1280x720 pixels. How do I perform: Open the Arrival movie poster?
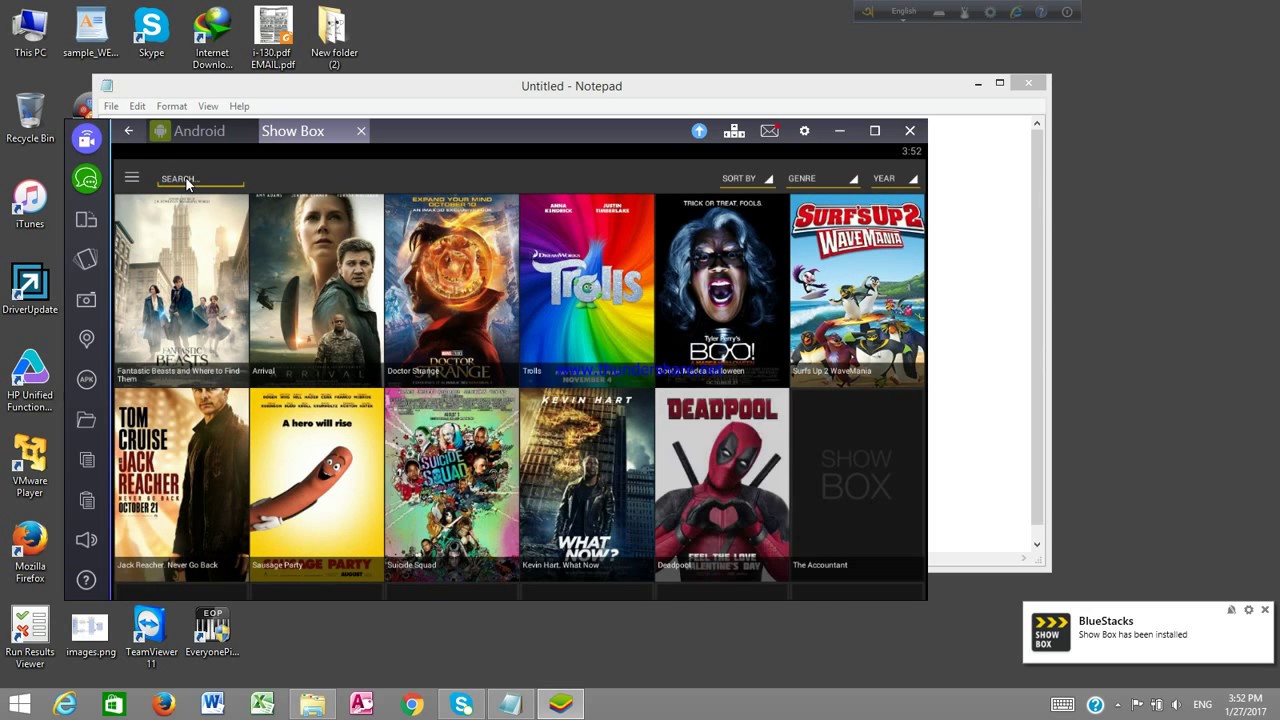coord(316,290)
